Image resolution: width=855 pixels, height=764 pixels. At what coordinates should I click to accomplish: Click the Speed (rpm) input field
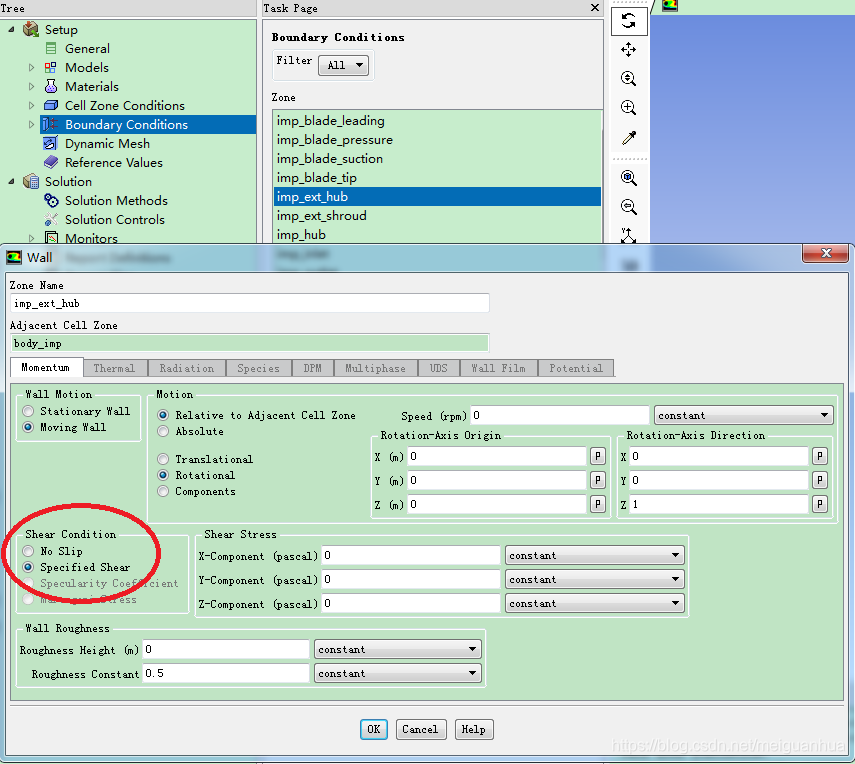point(560,415)
